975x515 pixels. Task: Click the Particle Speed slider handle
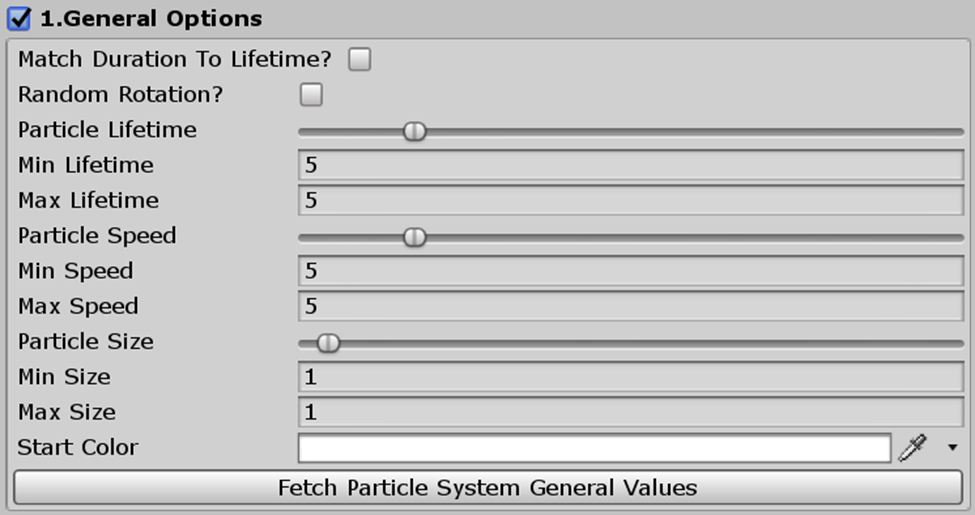click(414, 237)
